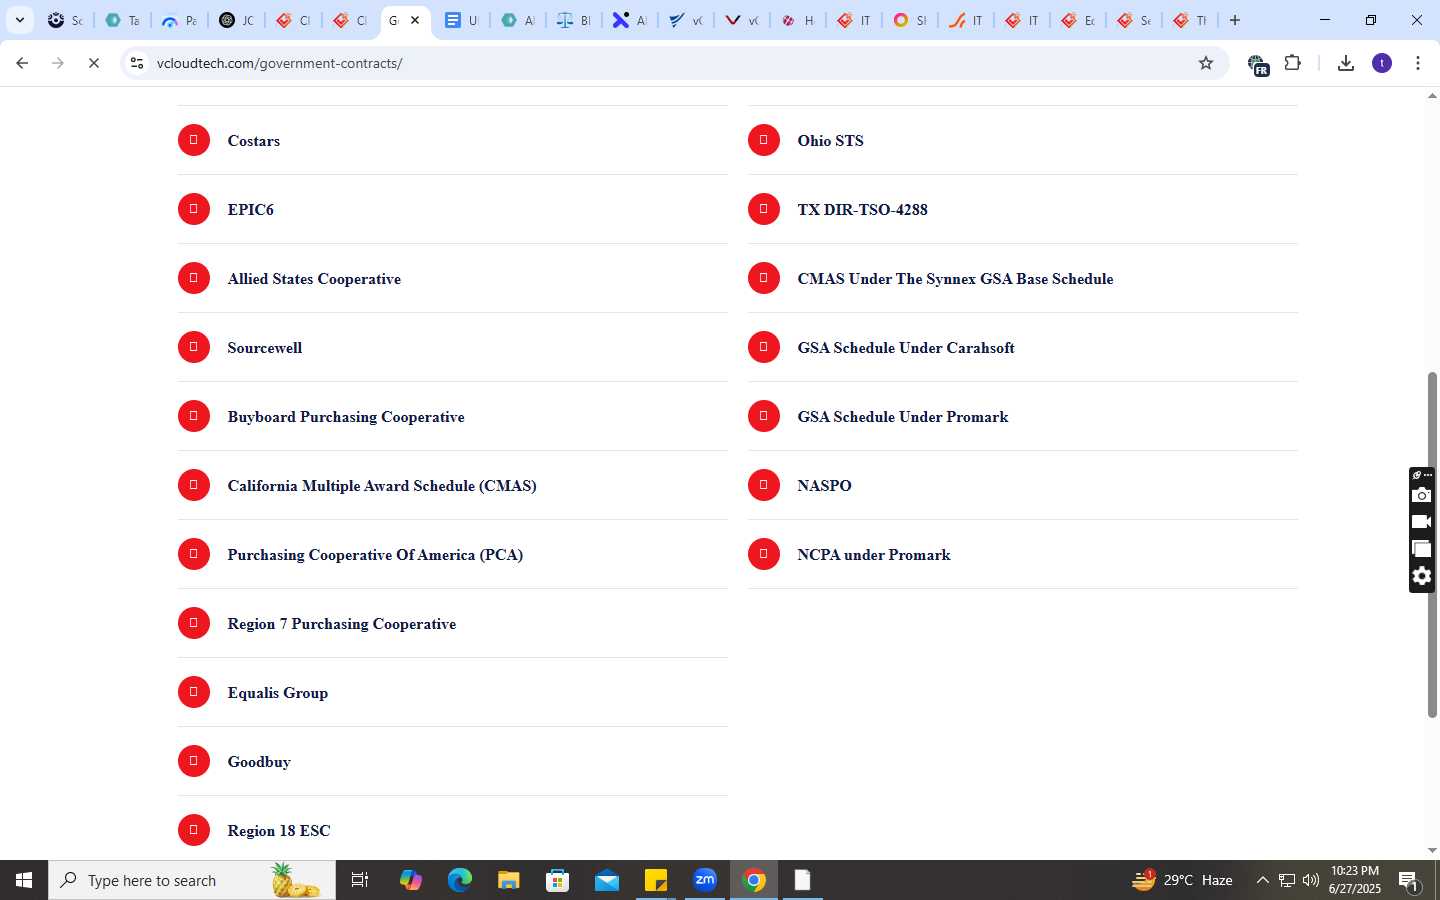Screen dimensions: 1440x900
Task: Click the red icon beside Ohio STS
Action: (x=764, y=140)
